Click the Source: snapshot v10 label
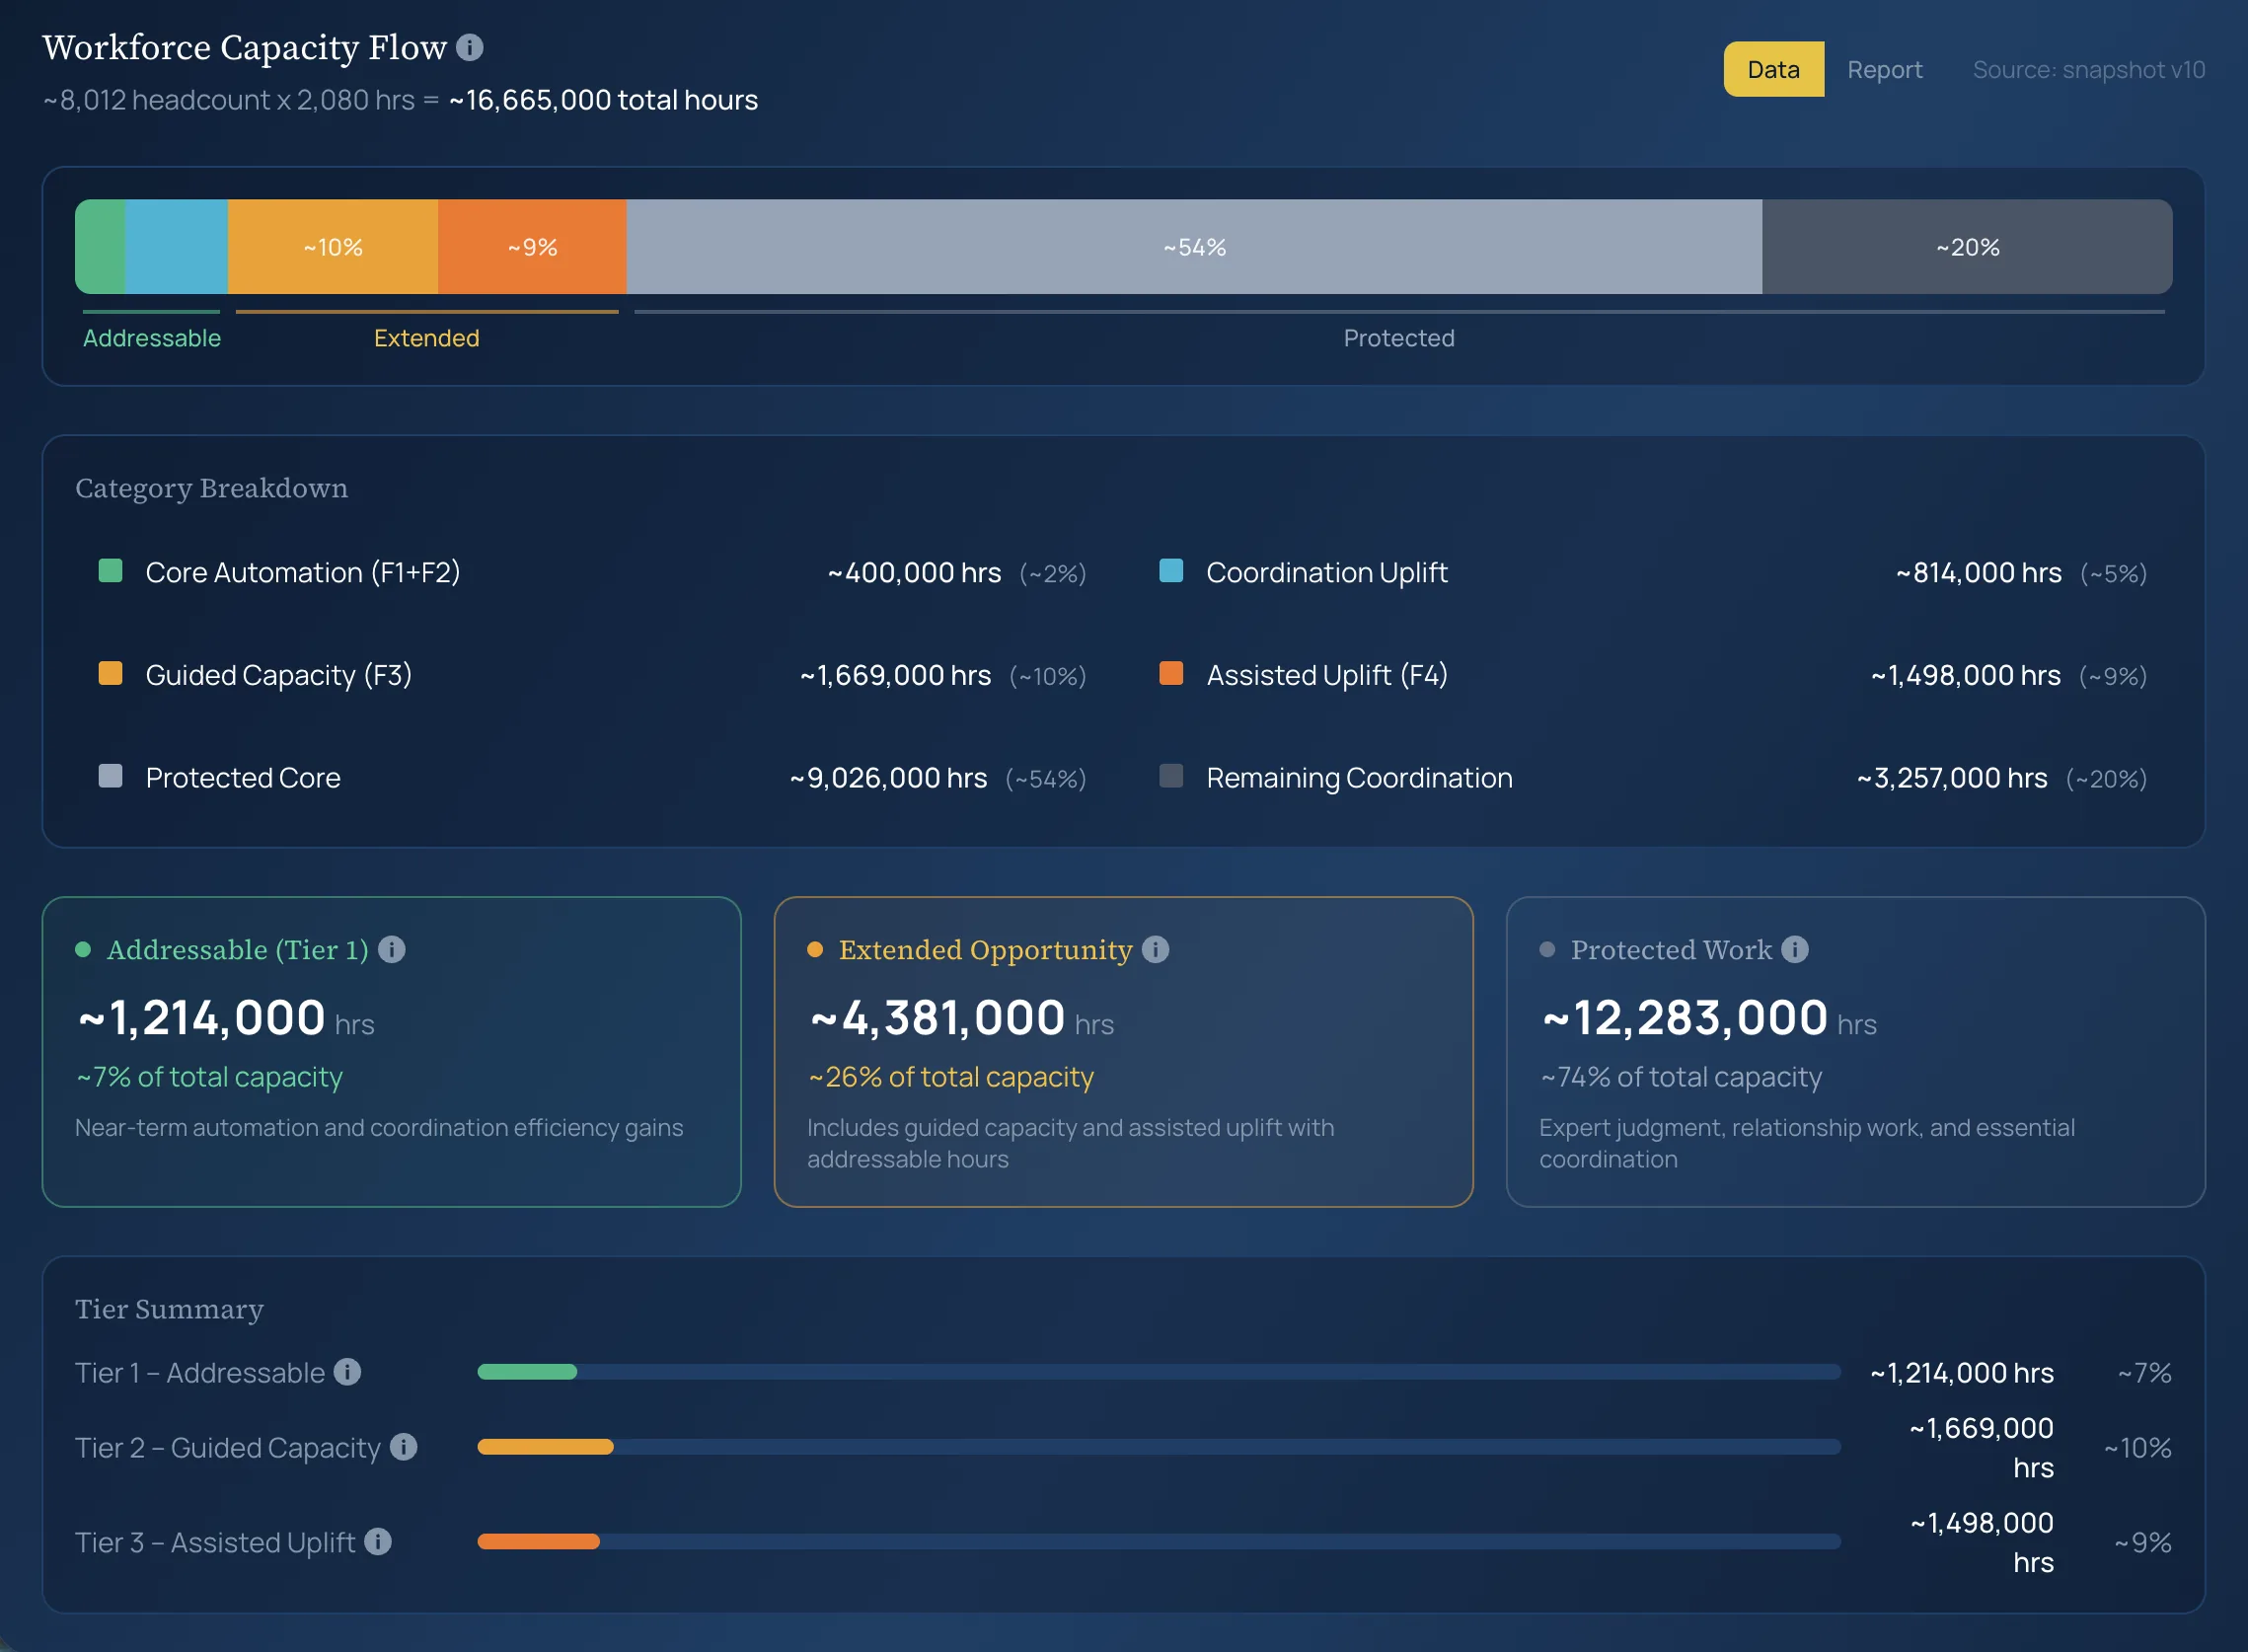 (2088, 69)
